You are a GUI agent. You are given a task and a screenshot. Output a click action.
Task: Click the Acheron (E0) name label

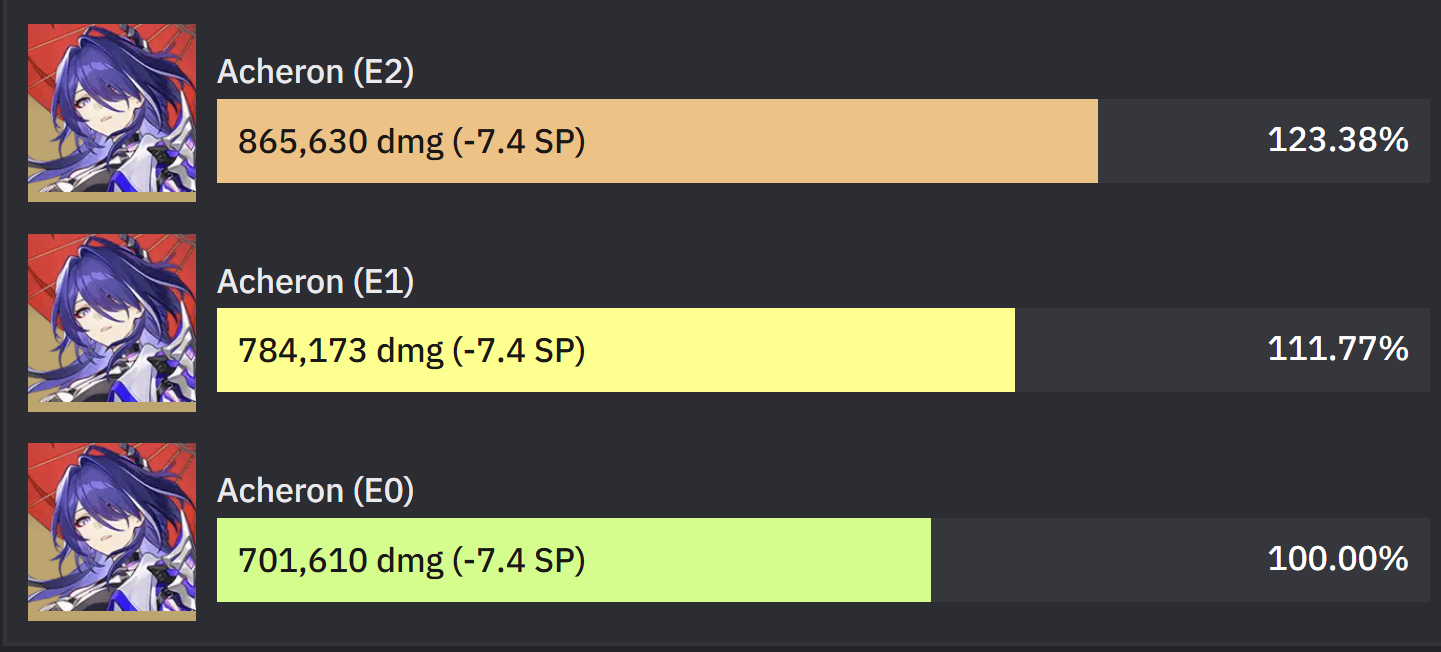(x=316, y=491)
